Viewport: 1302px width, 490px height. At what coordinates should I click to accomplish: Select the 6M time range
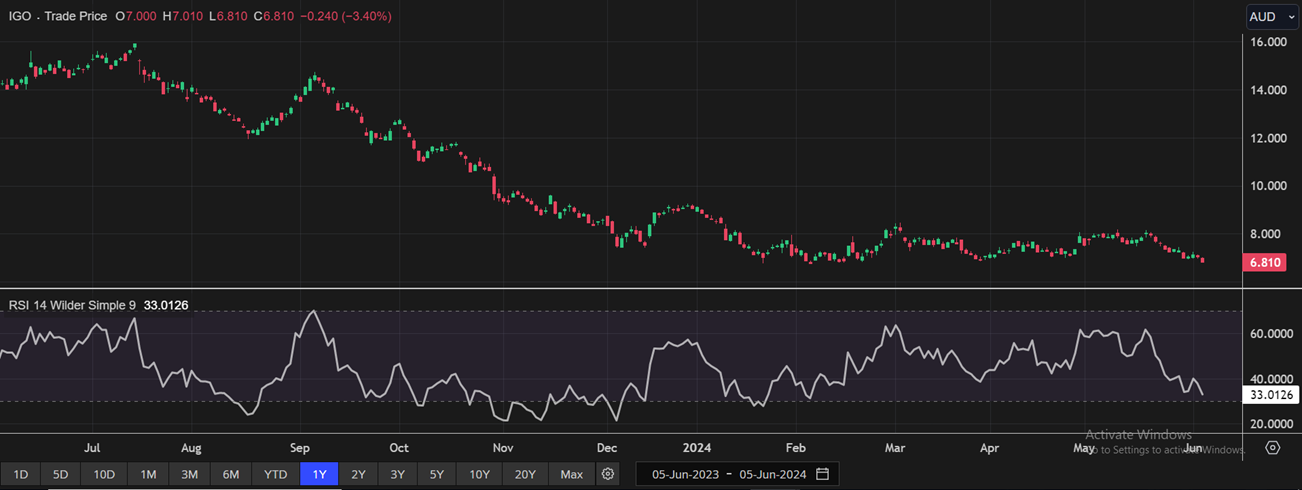tap(230, 473)
